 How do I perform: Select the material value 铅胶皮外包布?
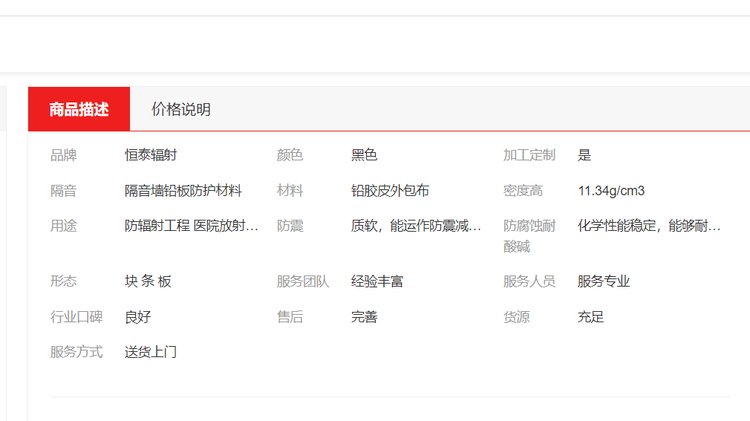click(x=390, y=190)
